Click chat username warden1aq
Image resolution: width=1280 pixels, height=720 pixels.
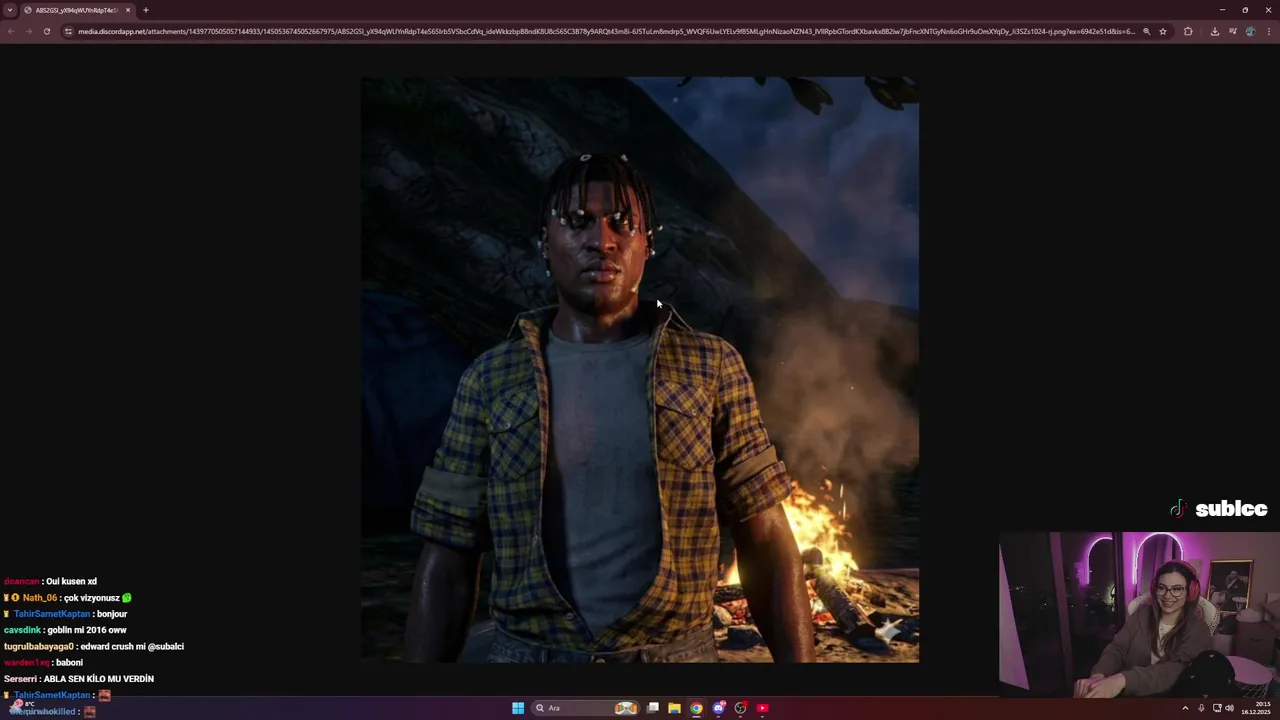coord(26,663)
